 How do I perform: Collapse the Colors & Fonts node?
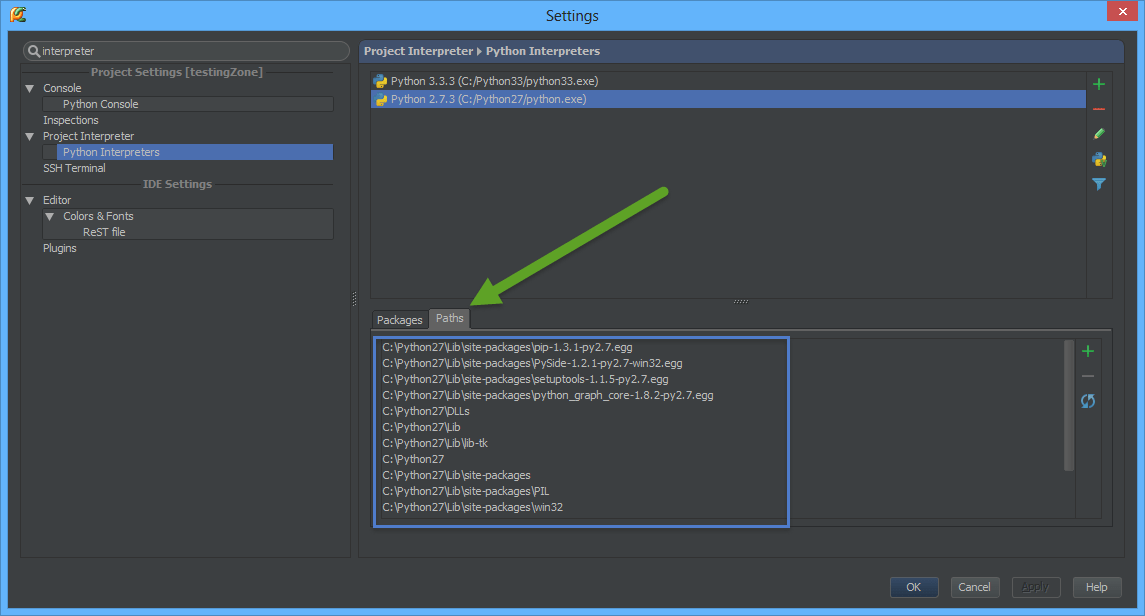[49, 215]
